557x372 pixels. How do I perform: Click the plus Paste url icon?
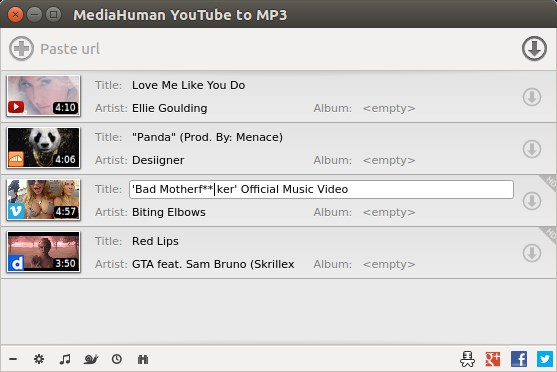21,48
